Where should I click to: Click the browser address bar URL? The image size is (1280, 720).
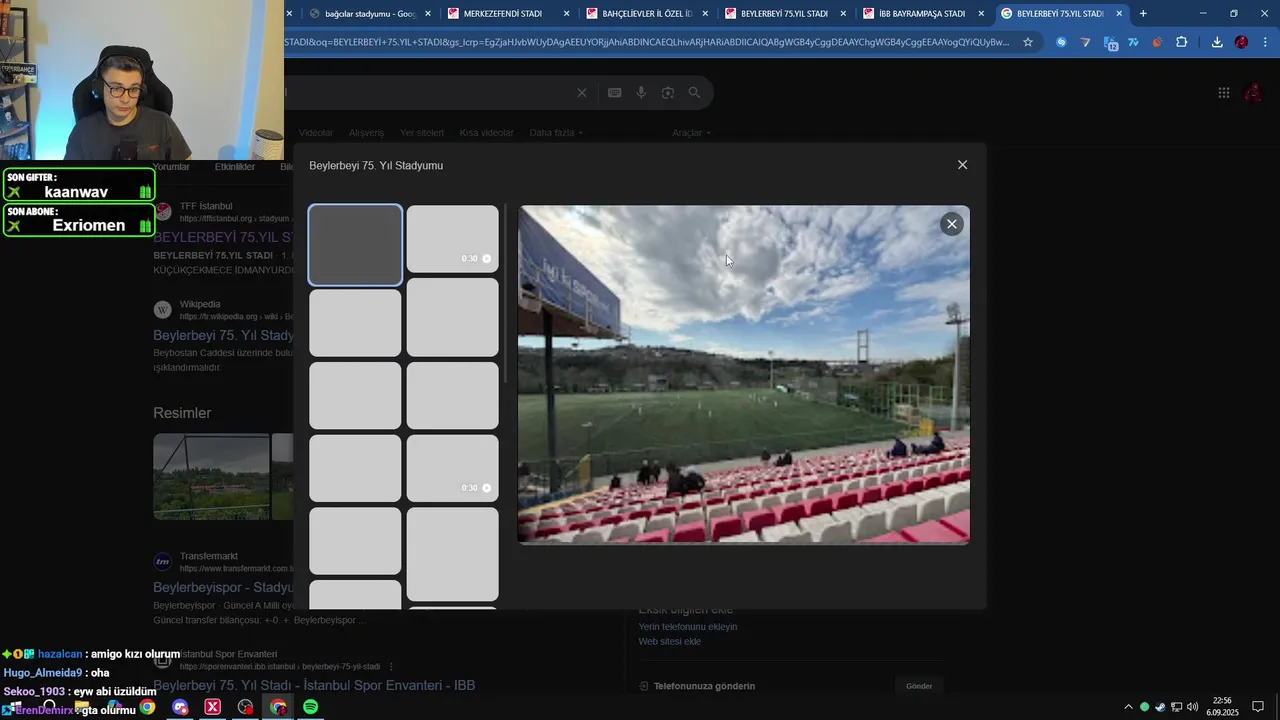coord(647,42)
